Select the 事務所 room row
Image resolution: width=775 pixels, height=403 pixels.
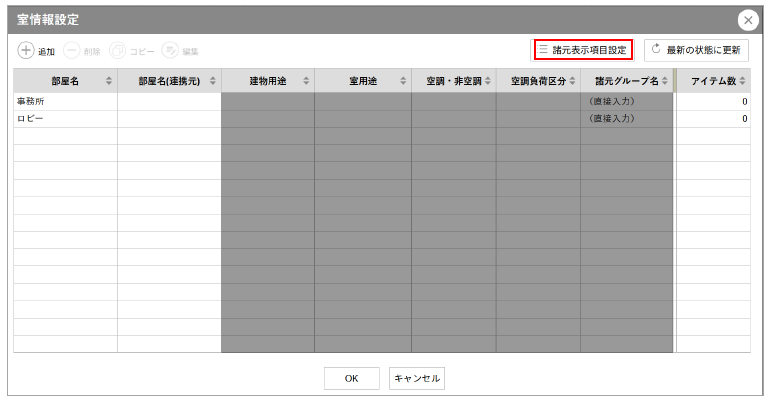(65, 101)
